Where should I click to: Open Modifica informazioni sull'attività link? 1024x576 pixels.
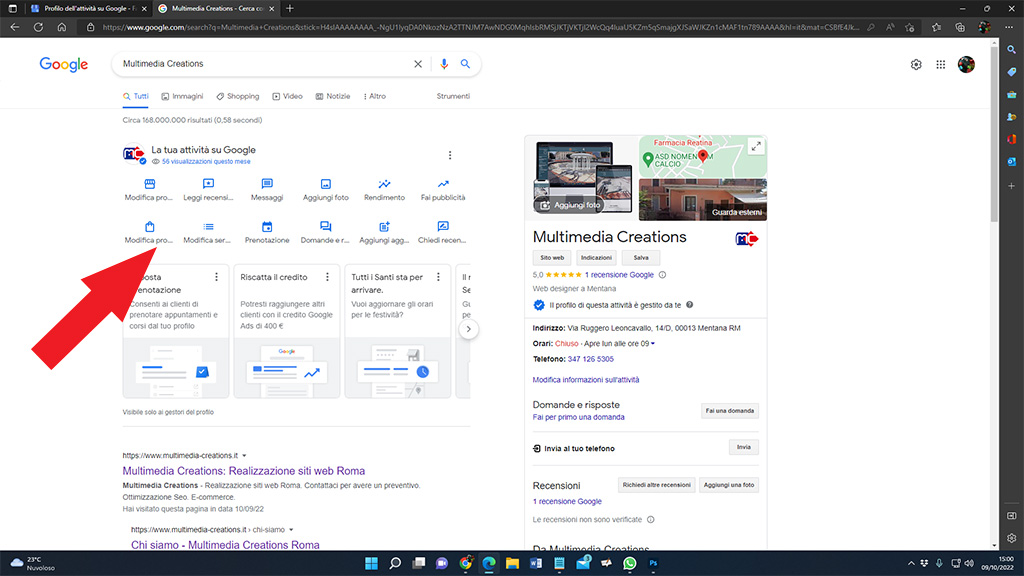tap(586, 379)
